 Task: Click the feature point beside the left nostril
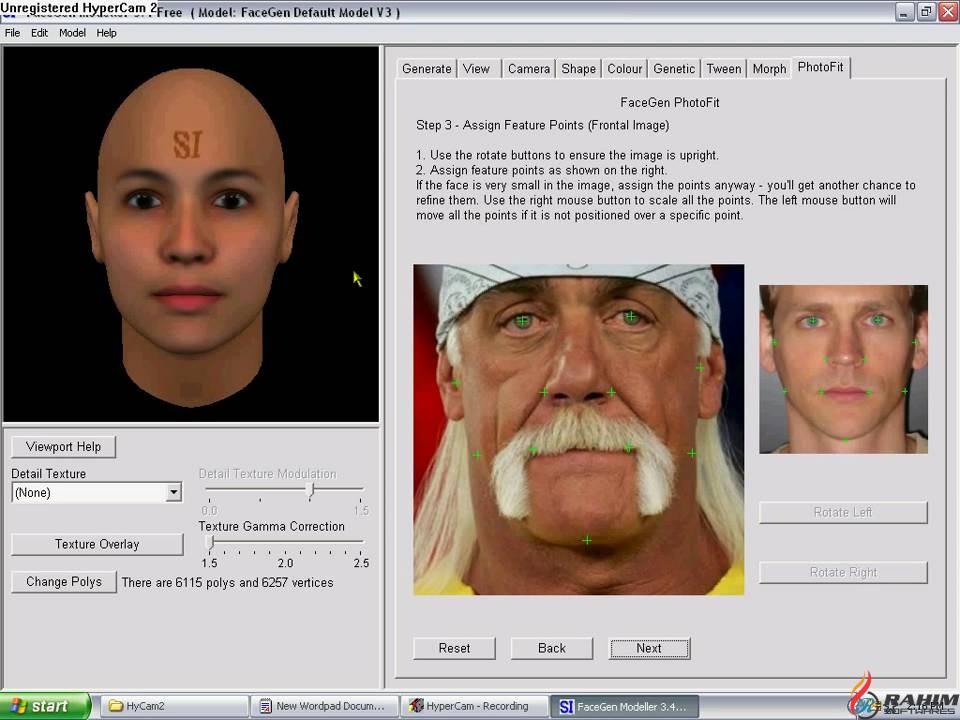click(545, 392)
